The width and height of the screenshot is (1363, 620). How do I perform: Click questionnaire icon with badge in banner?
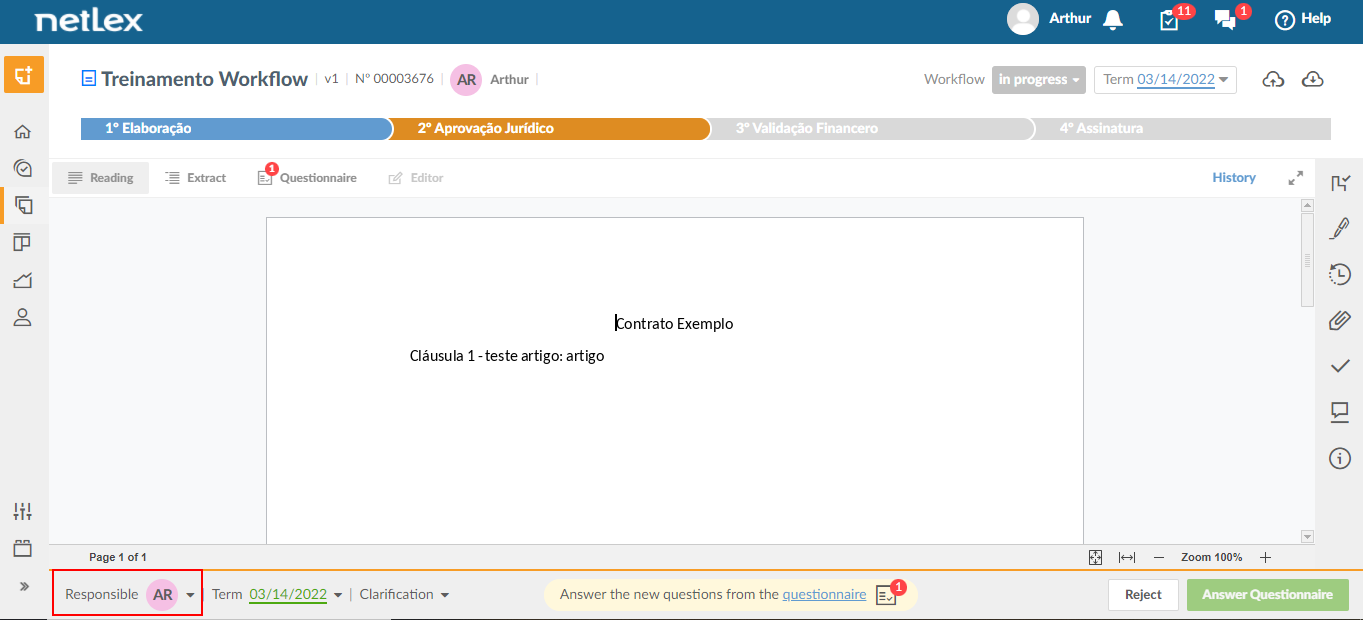tap(887, 594)
